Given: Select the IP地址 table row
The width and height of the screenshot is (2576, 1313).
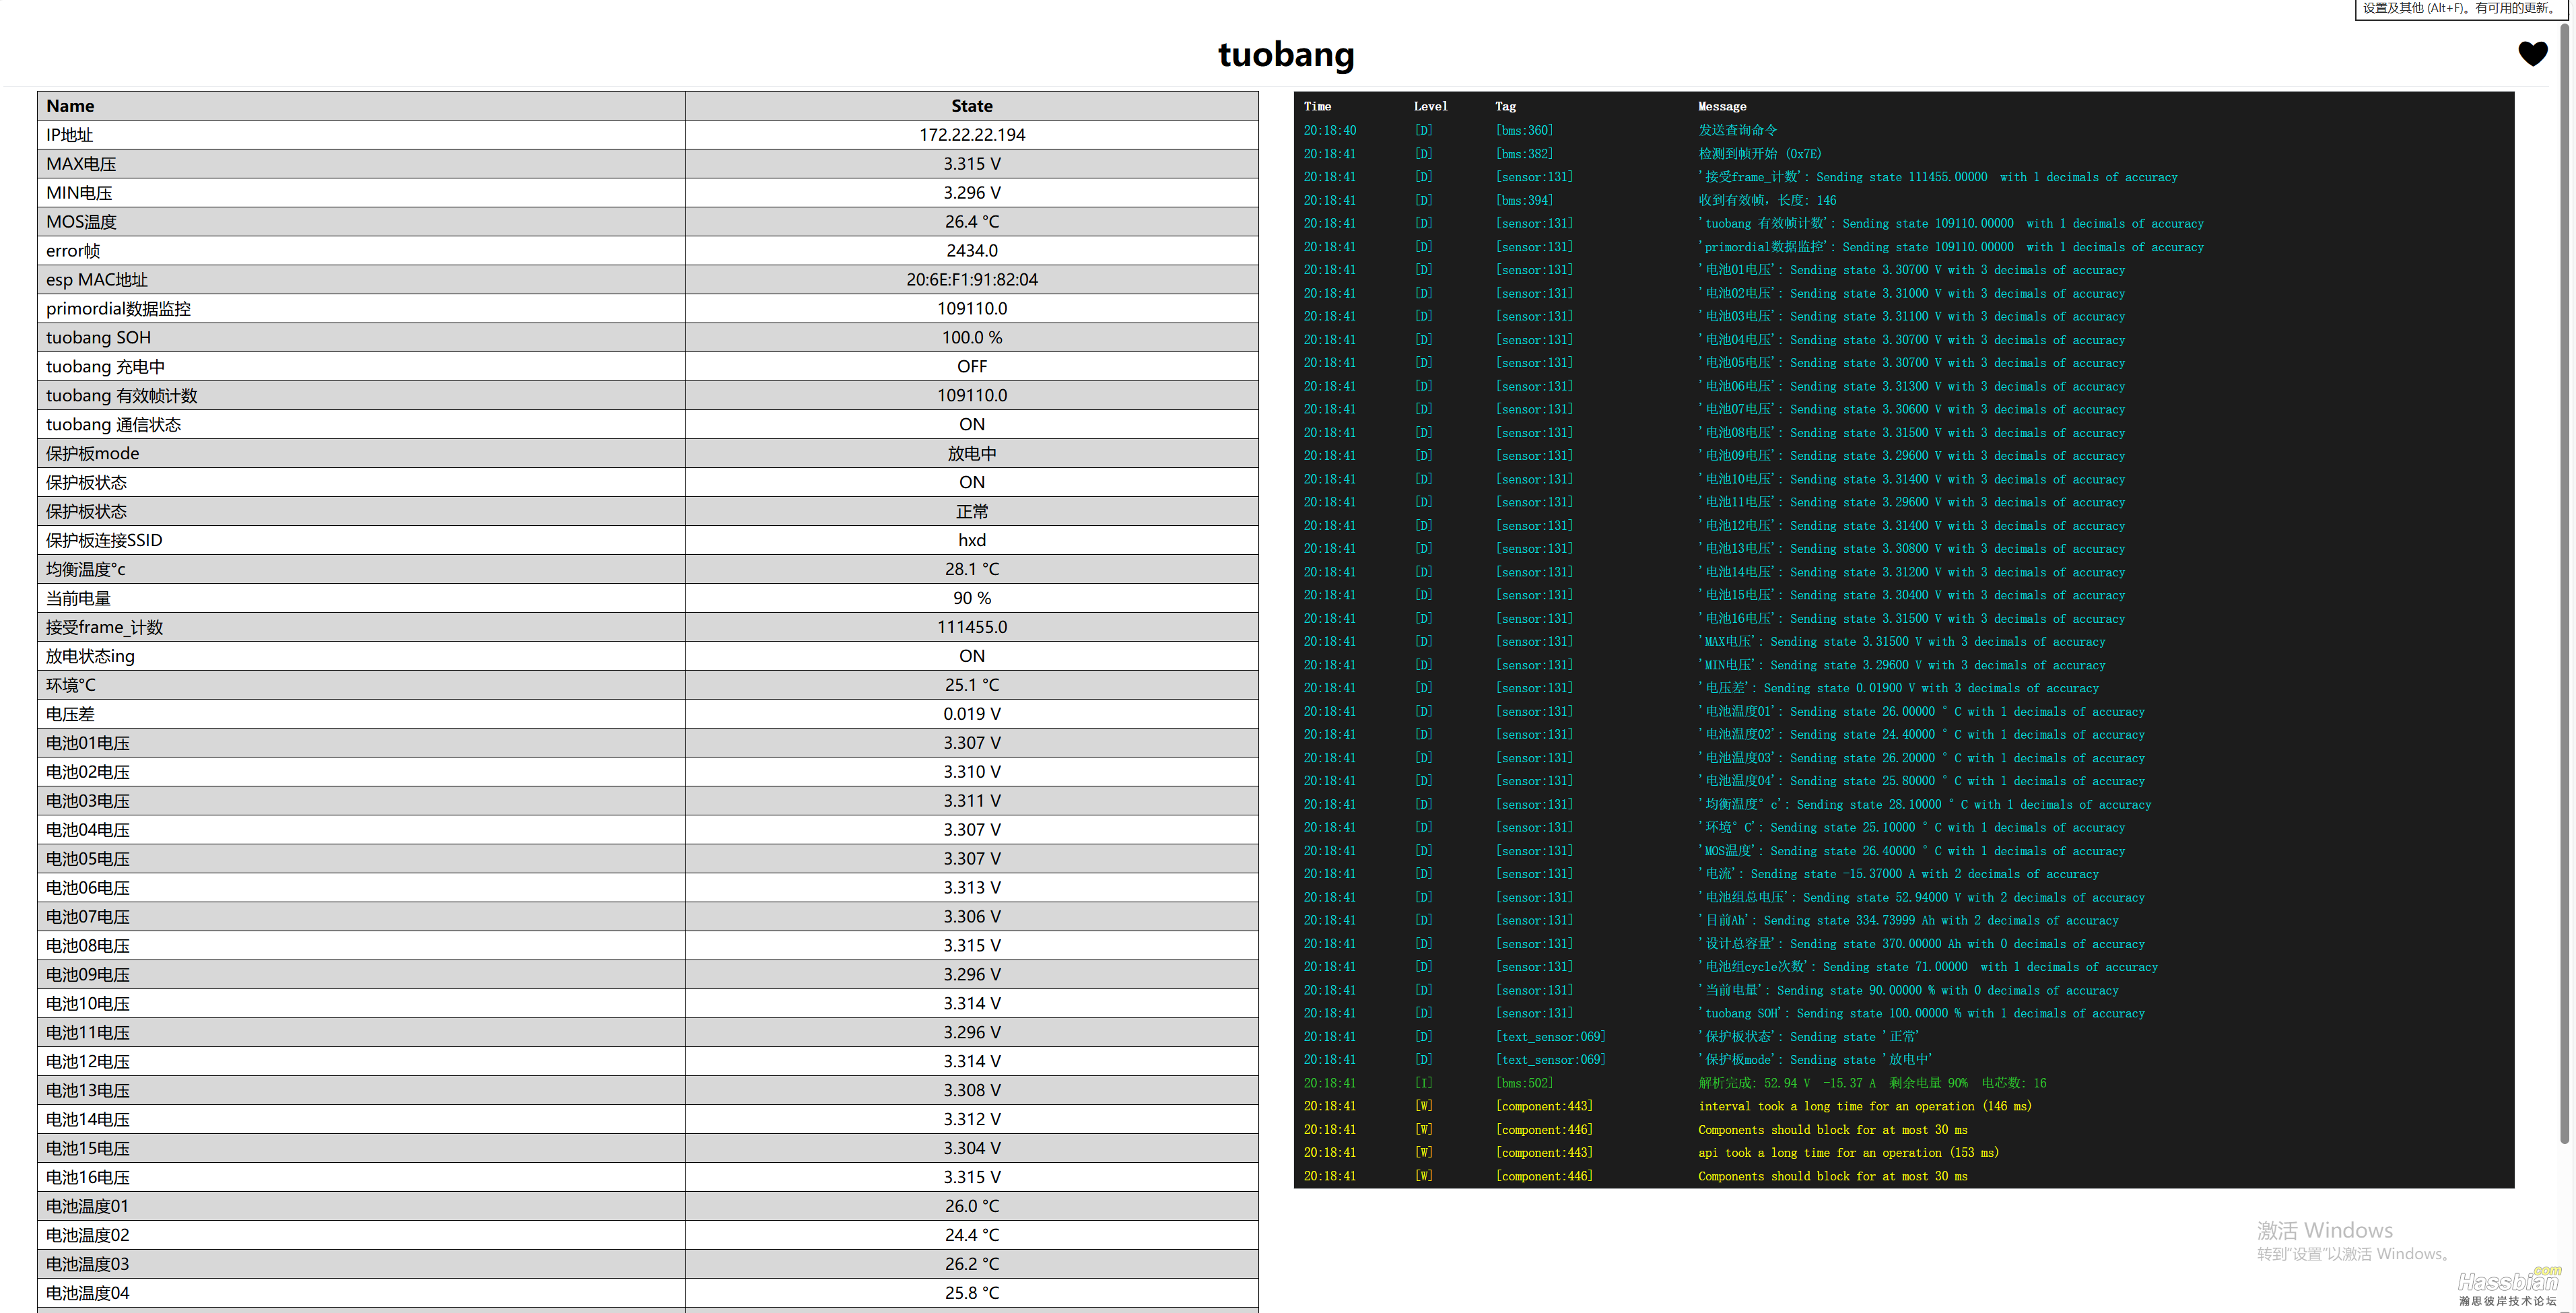Looking at the screenshot, I should pos(647,135).
